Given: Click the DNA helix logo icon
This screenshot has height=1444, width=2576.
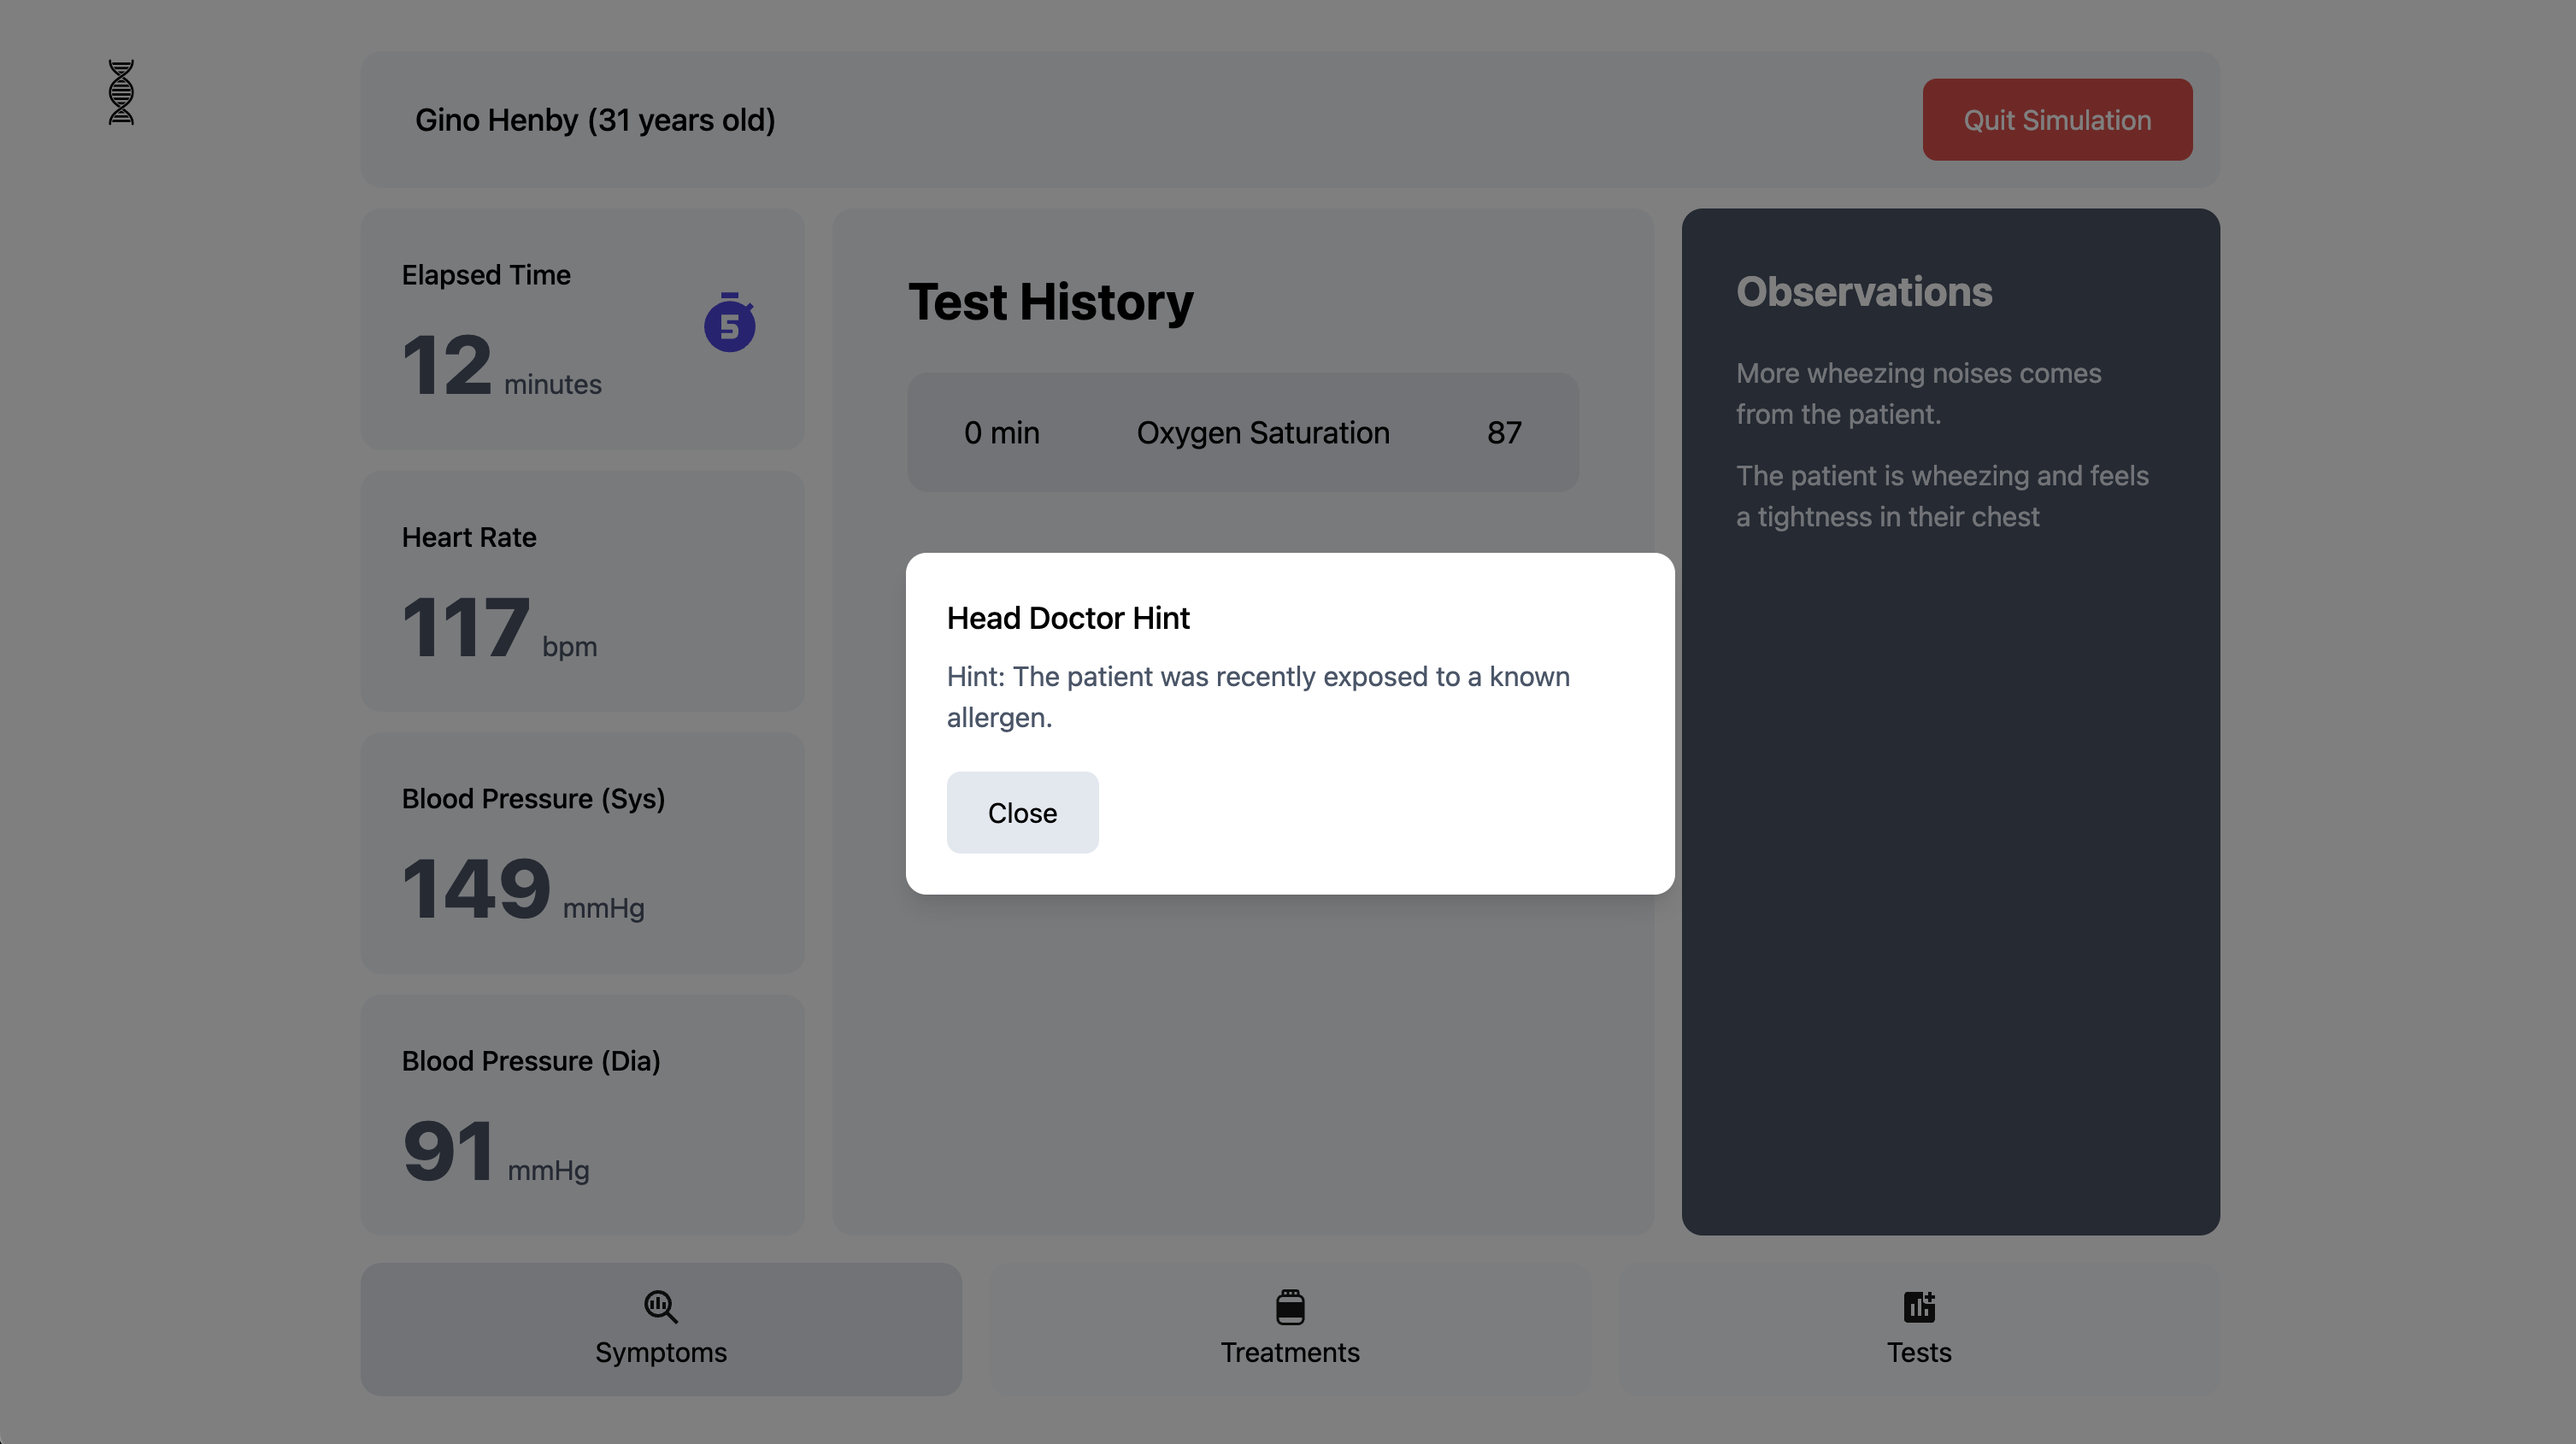Looking at the screenshot, I should coord(121,92).
